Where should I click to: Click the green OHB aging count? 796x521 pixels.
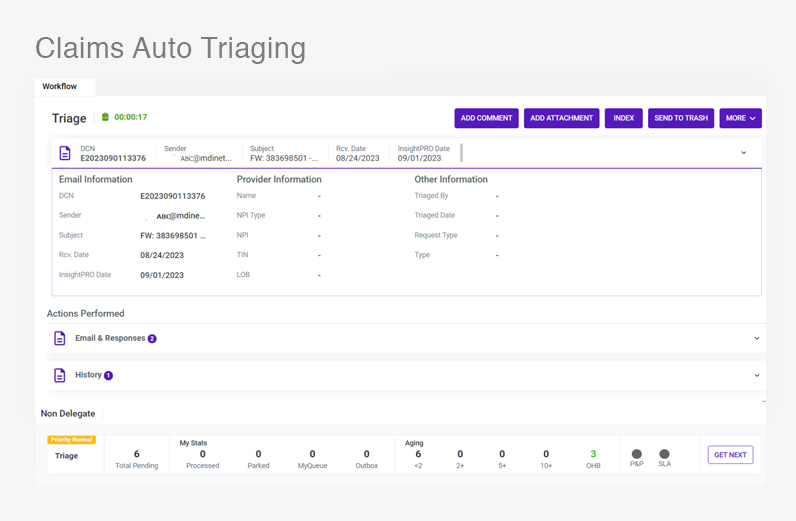[593, 454]
